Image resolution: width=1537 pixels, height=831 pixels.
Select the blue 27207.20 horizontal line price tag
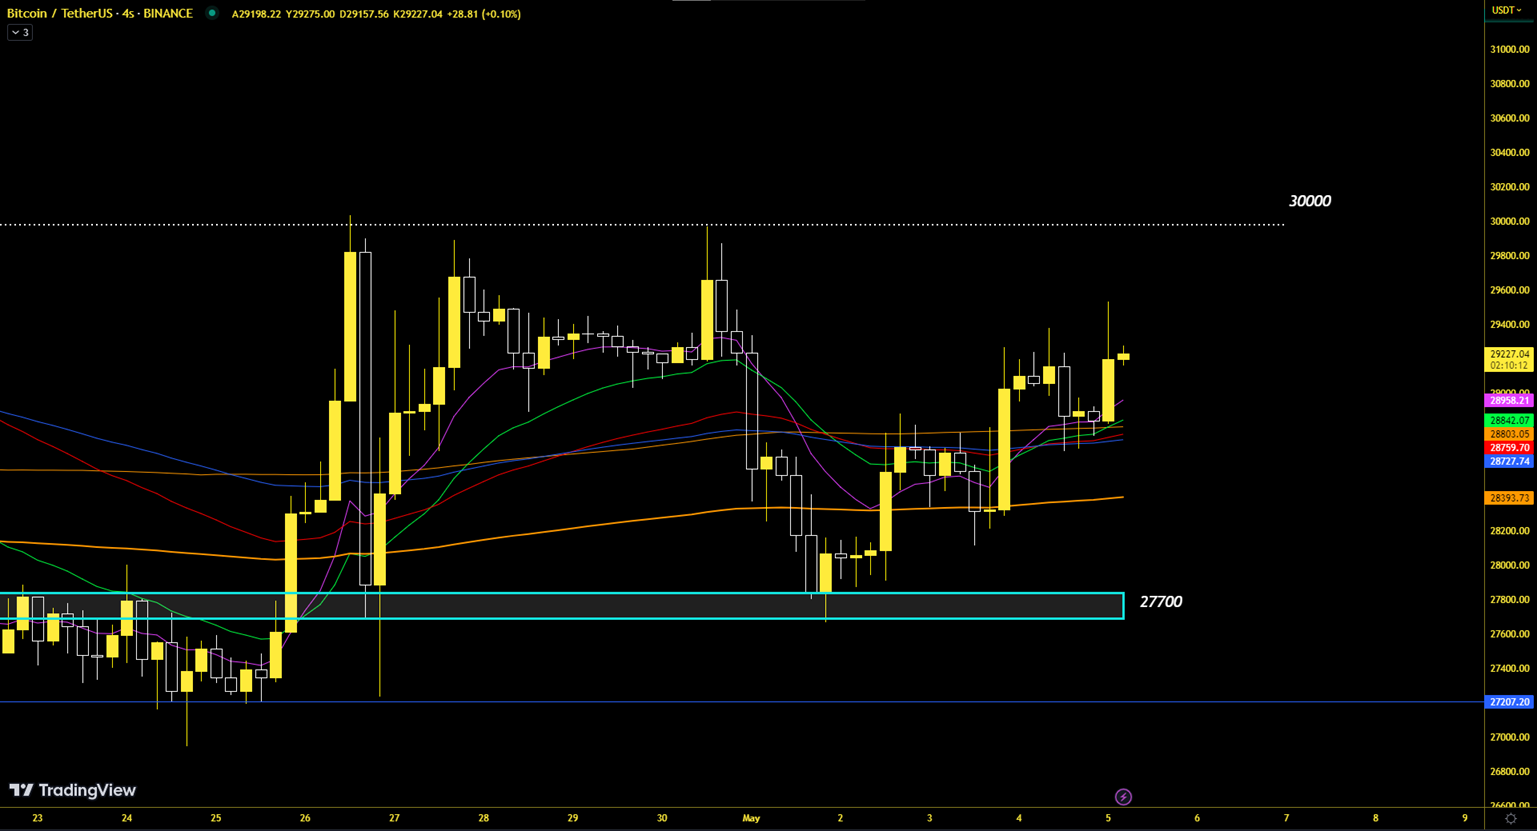pyautogui.click(x=1509, y=702)
